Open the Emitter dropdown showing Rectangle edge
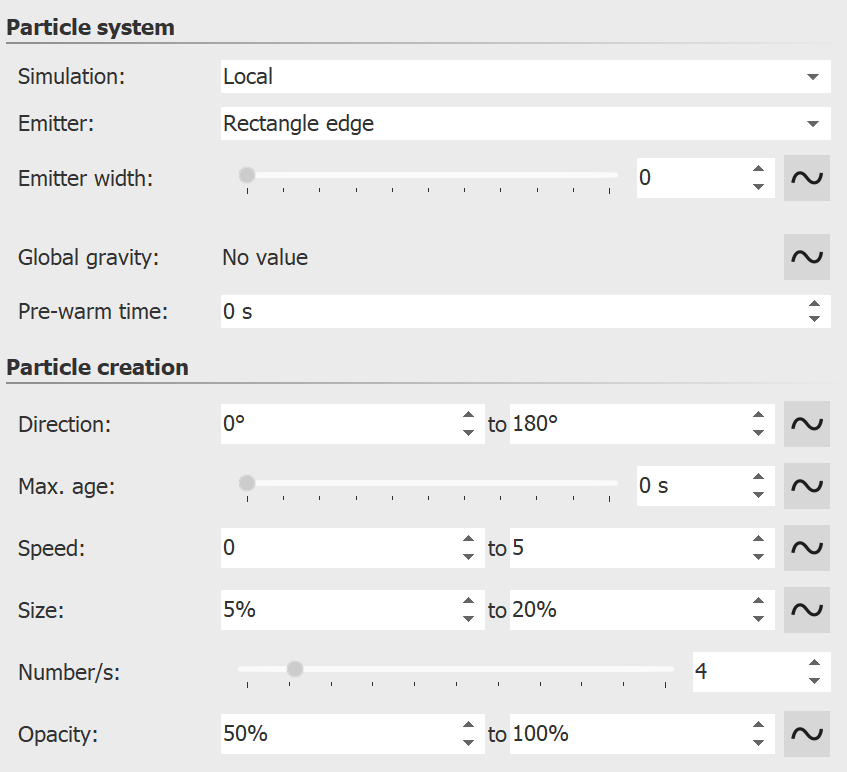The image size is (847, 772). click(x=524, y=123)
